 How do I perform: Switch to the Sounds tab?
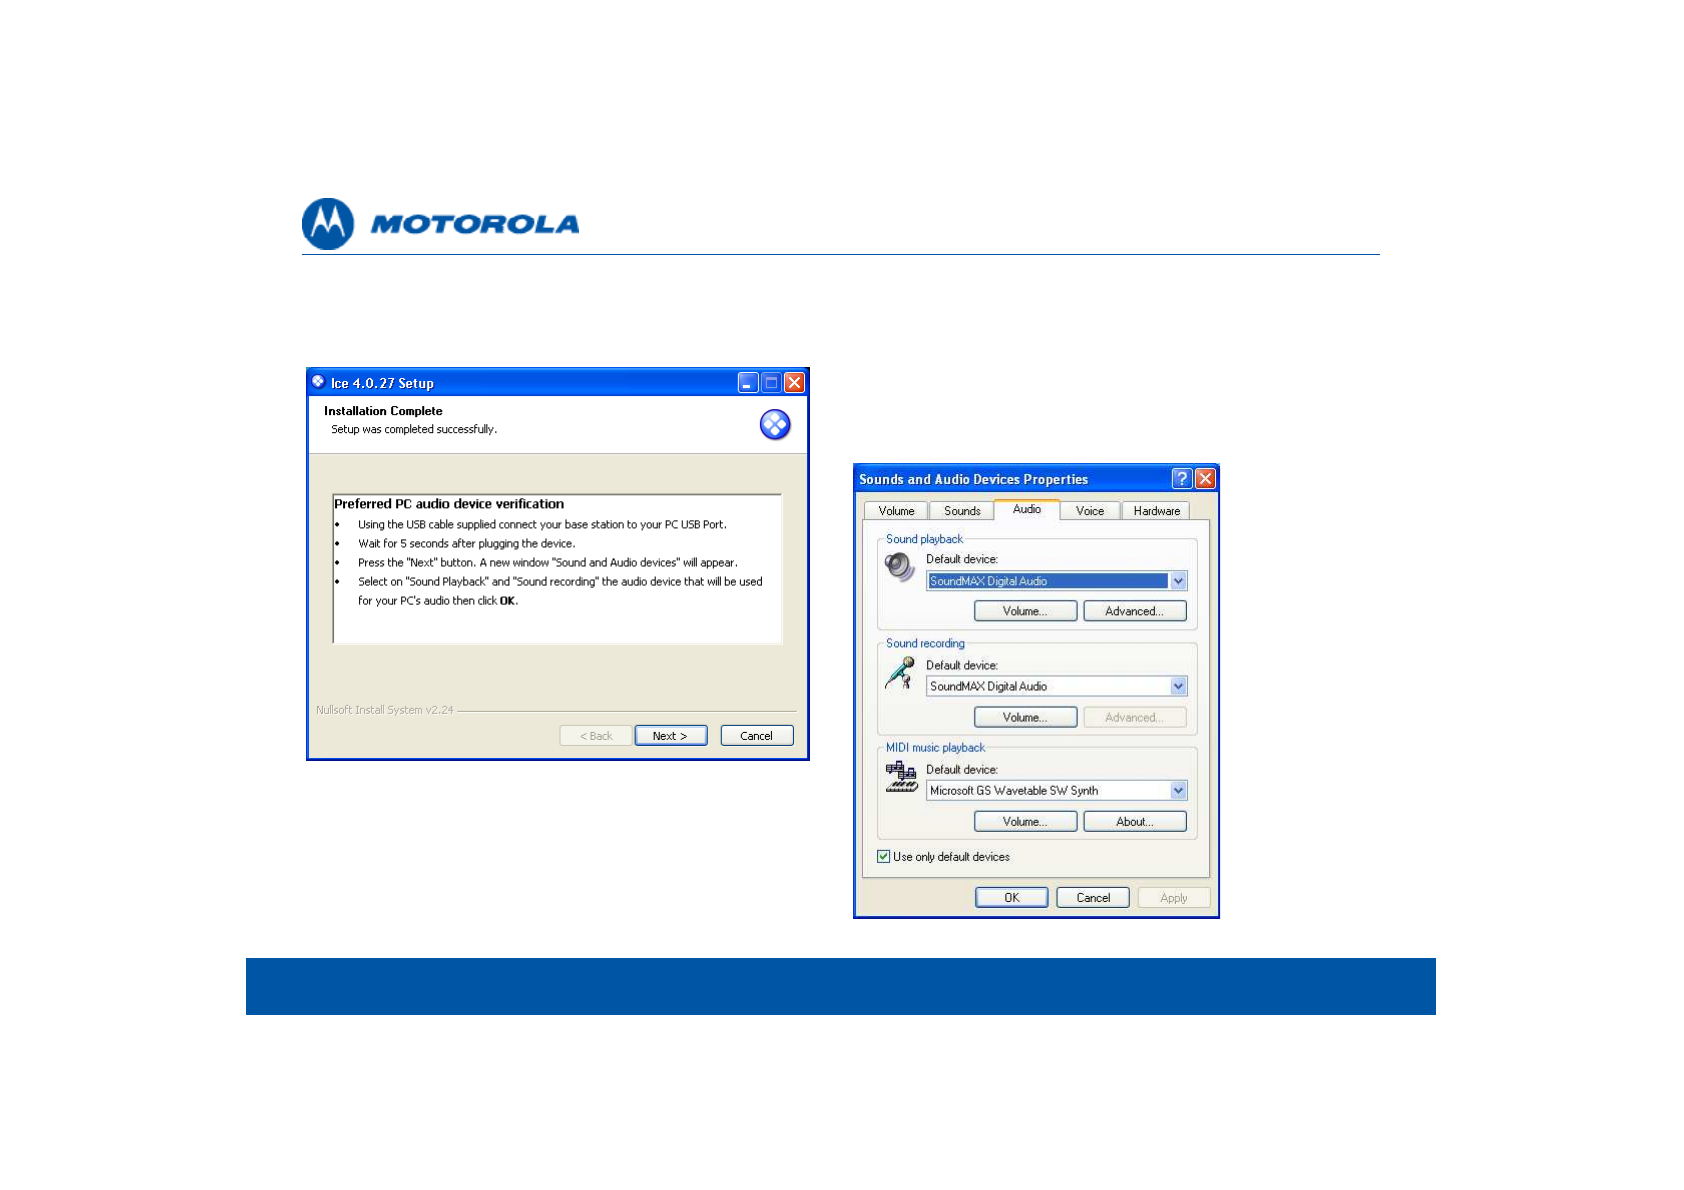pyautogui.click(x=962, y=511)
